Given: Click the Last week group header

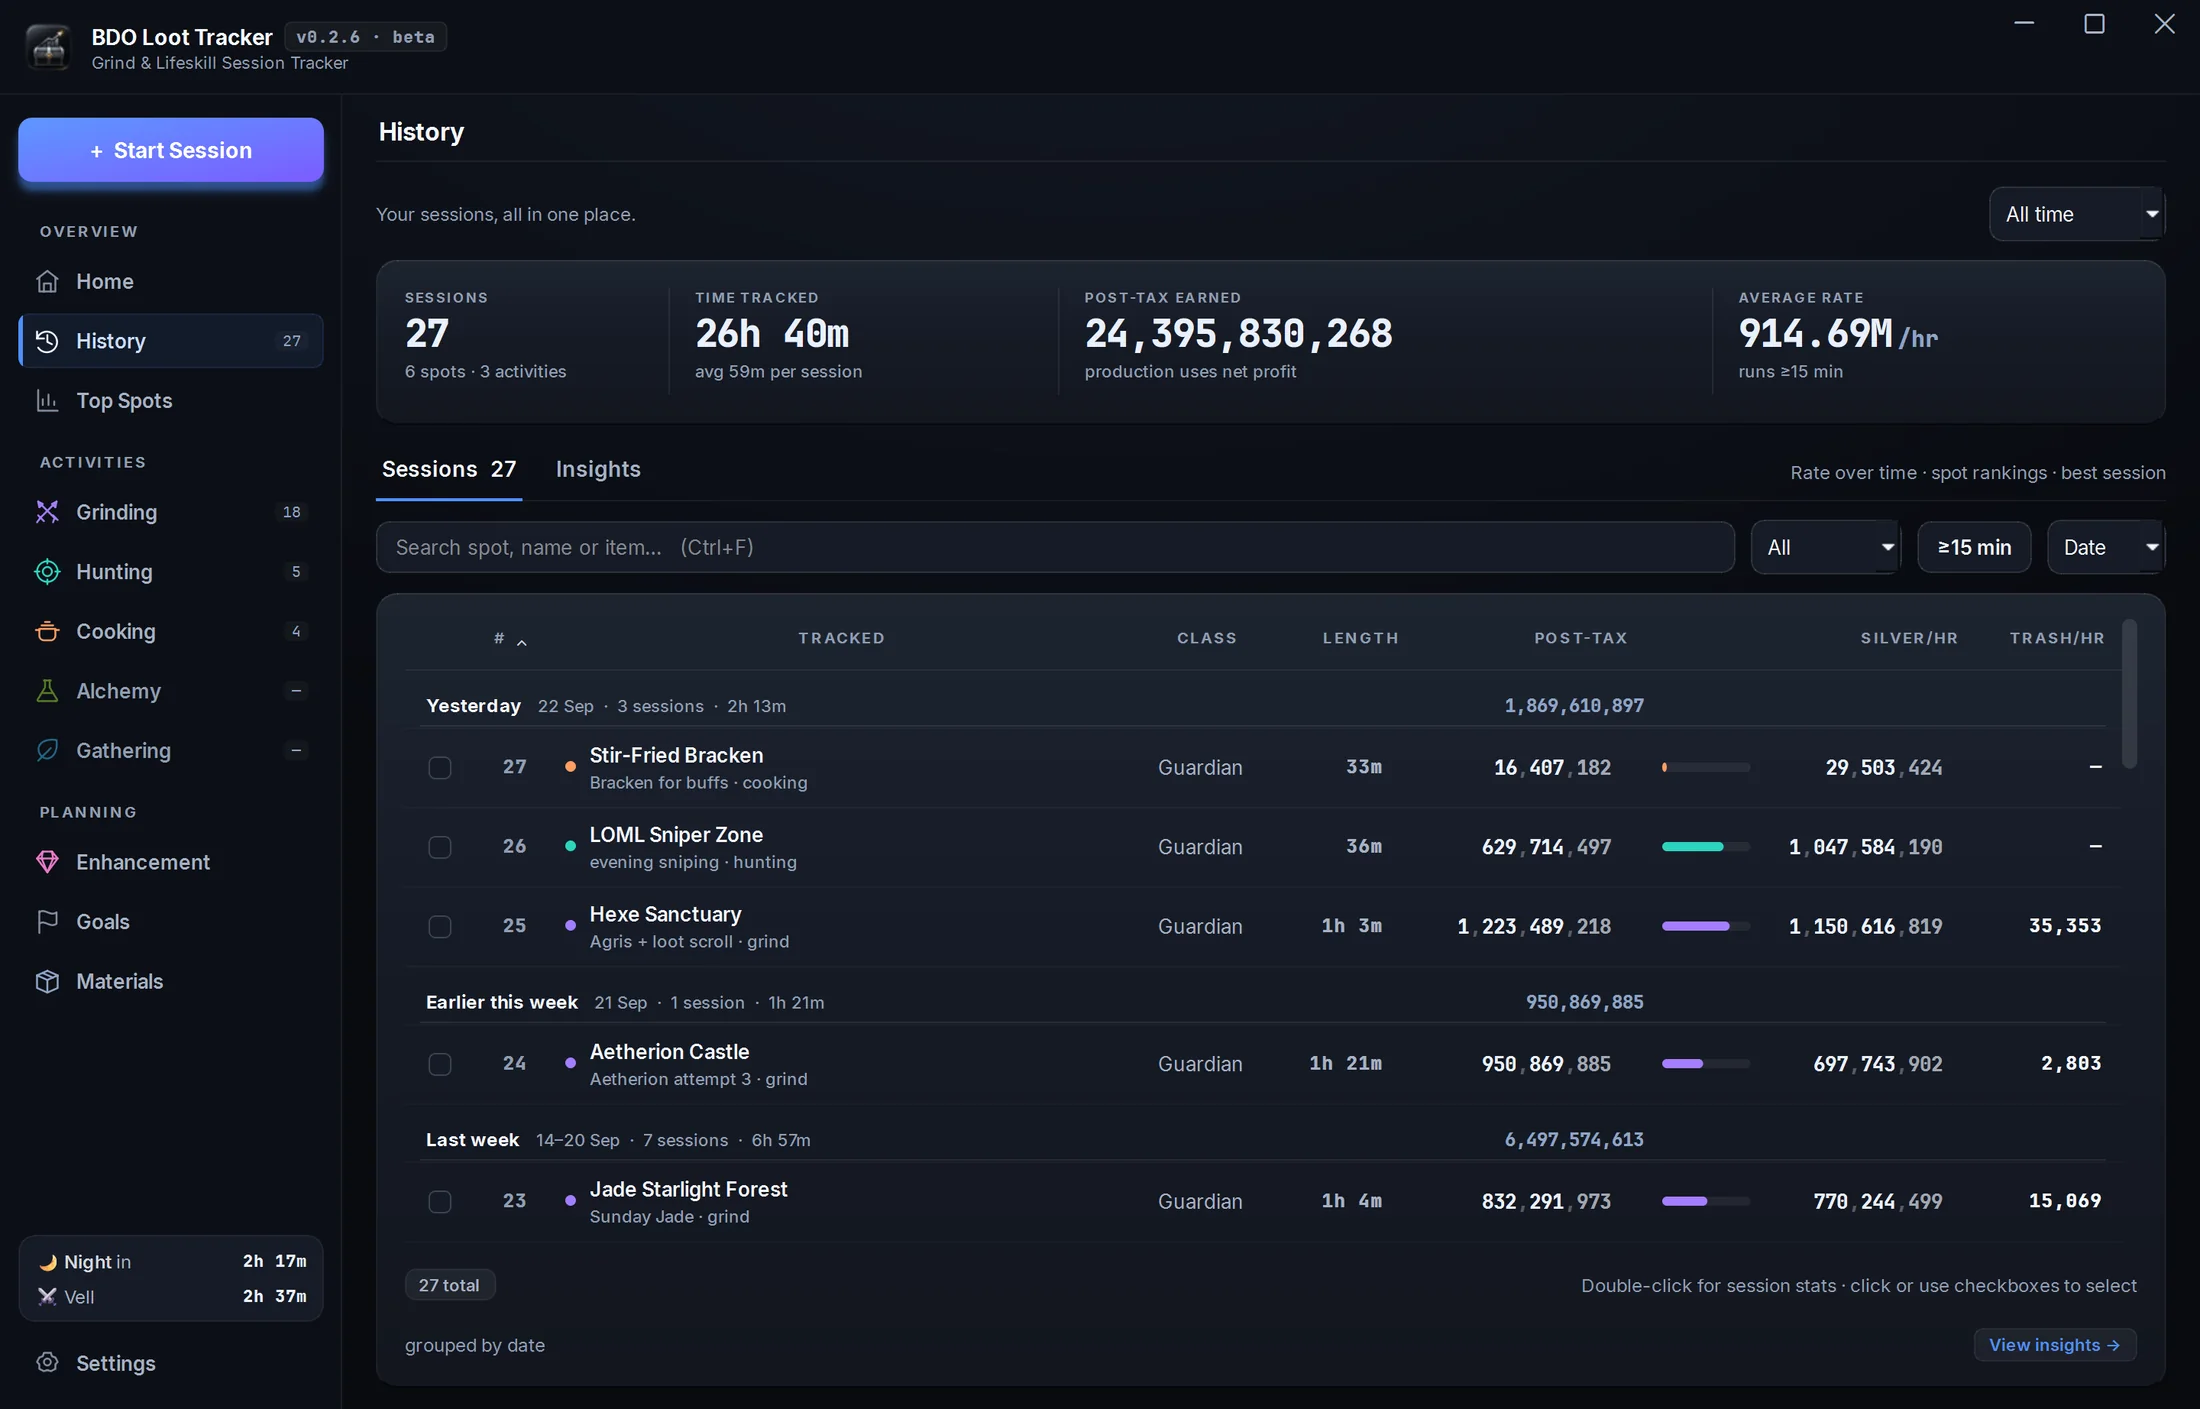Looking at the screenshot, I should pos(1265,1140).
